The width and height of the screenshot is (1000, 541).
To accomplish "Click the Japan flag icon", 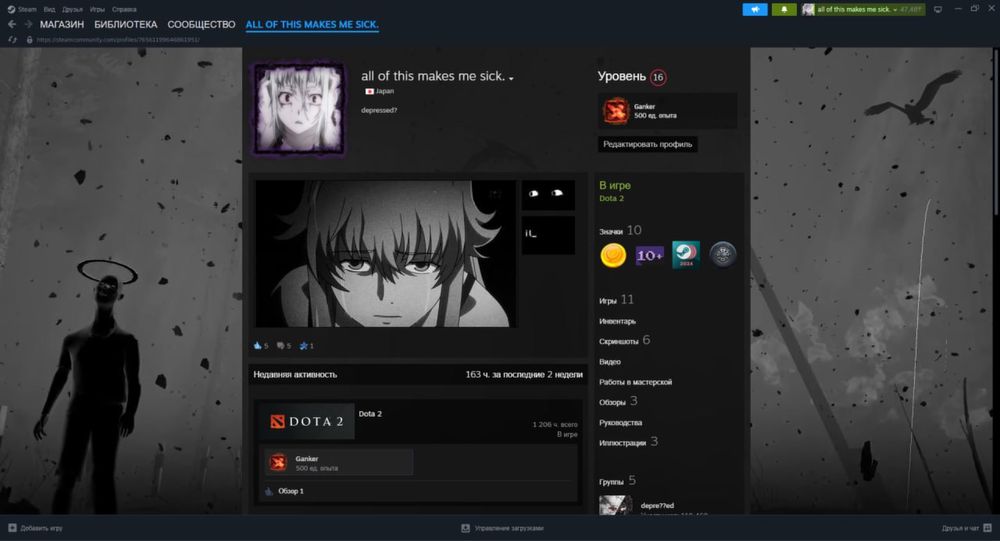I will coord(369,91).
